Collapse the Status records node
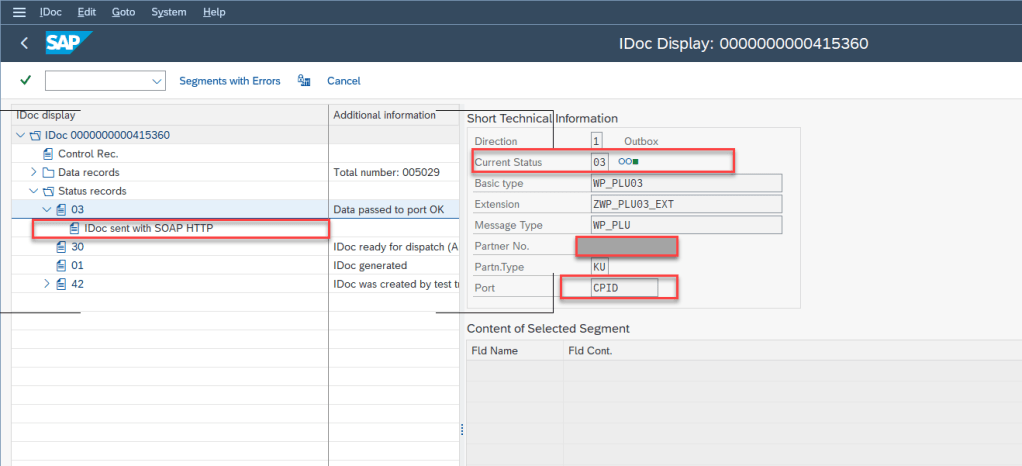1022x466 pixels. coord(34,191)
